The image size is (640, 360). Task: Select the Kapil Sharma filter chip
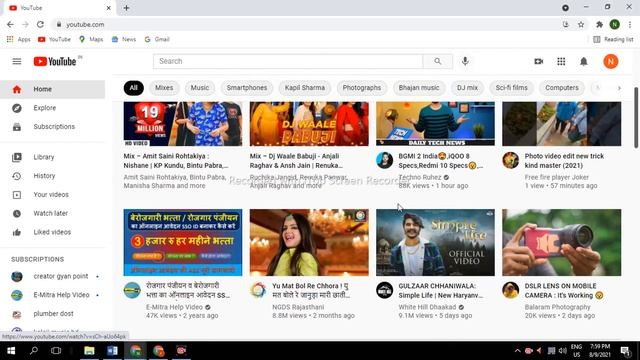[x=305, y=88]
